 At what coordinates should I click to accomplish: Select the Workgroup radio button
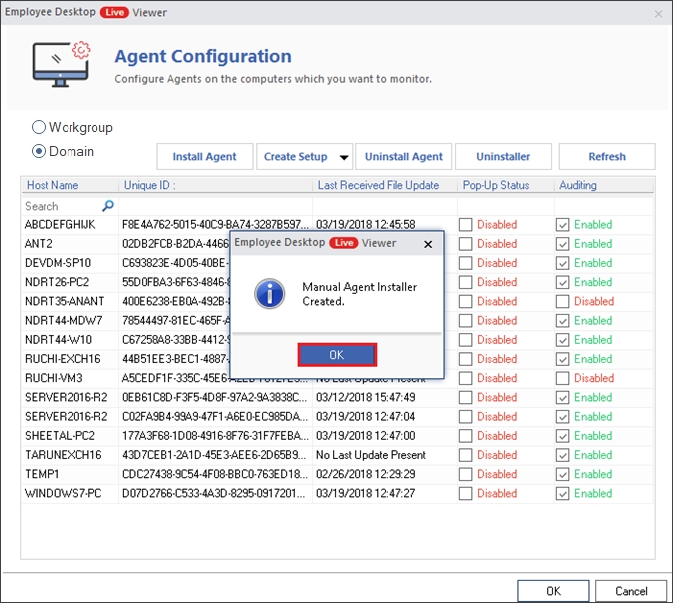click(40, 128)
